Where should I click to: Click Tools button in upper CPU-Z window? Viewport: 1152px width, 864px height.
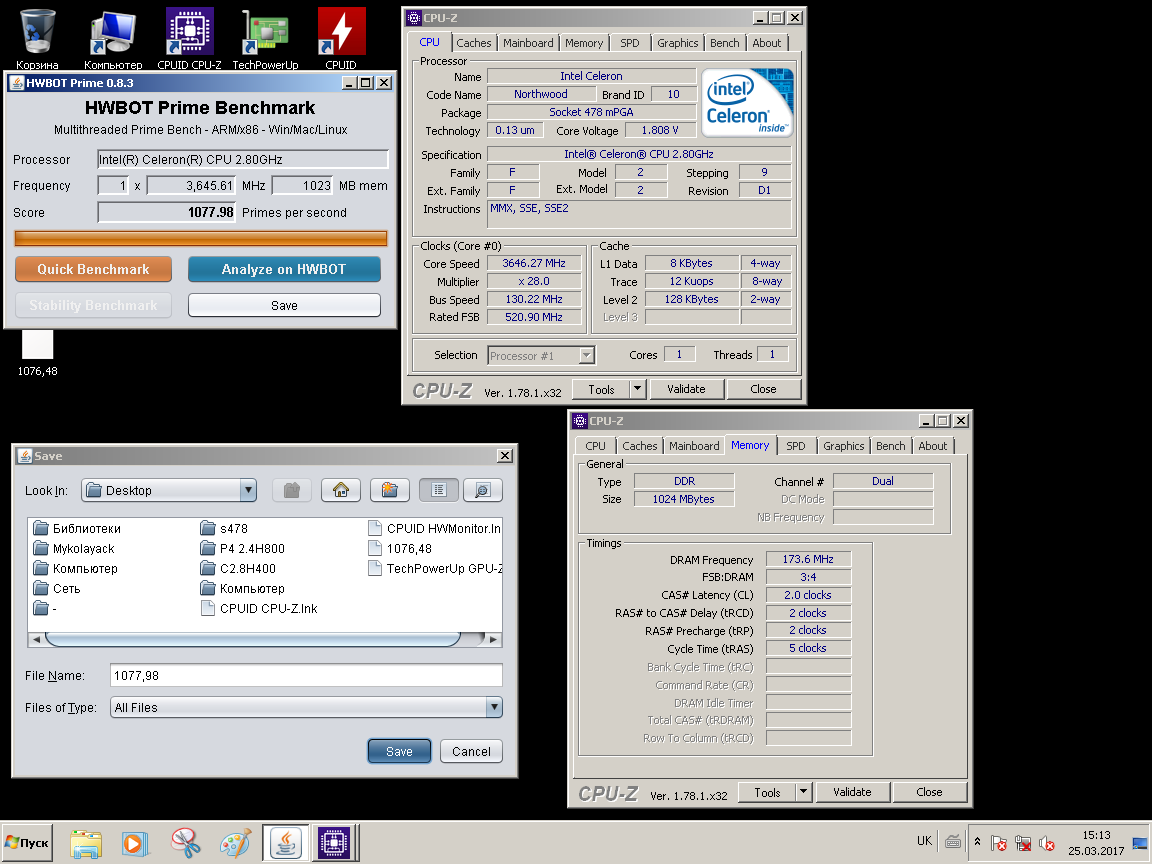point(601,389)
